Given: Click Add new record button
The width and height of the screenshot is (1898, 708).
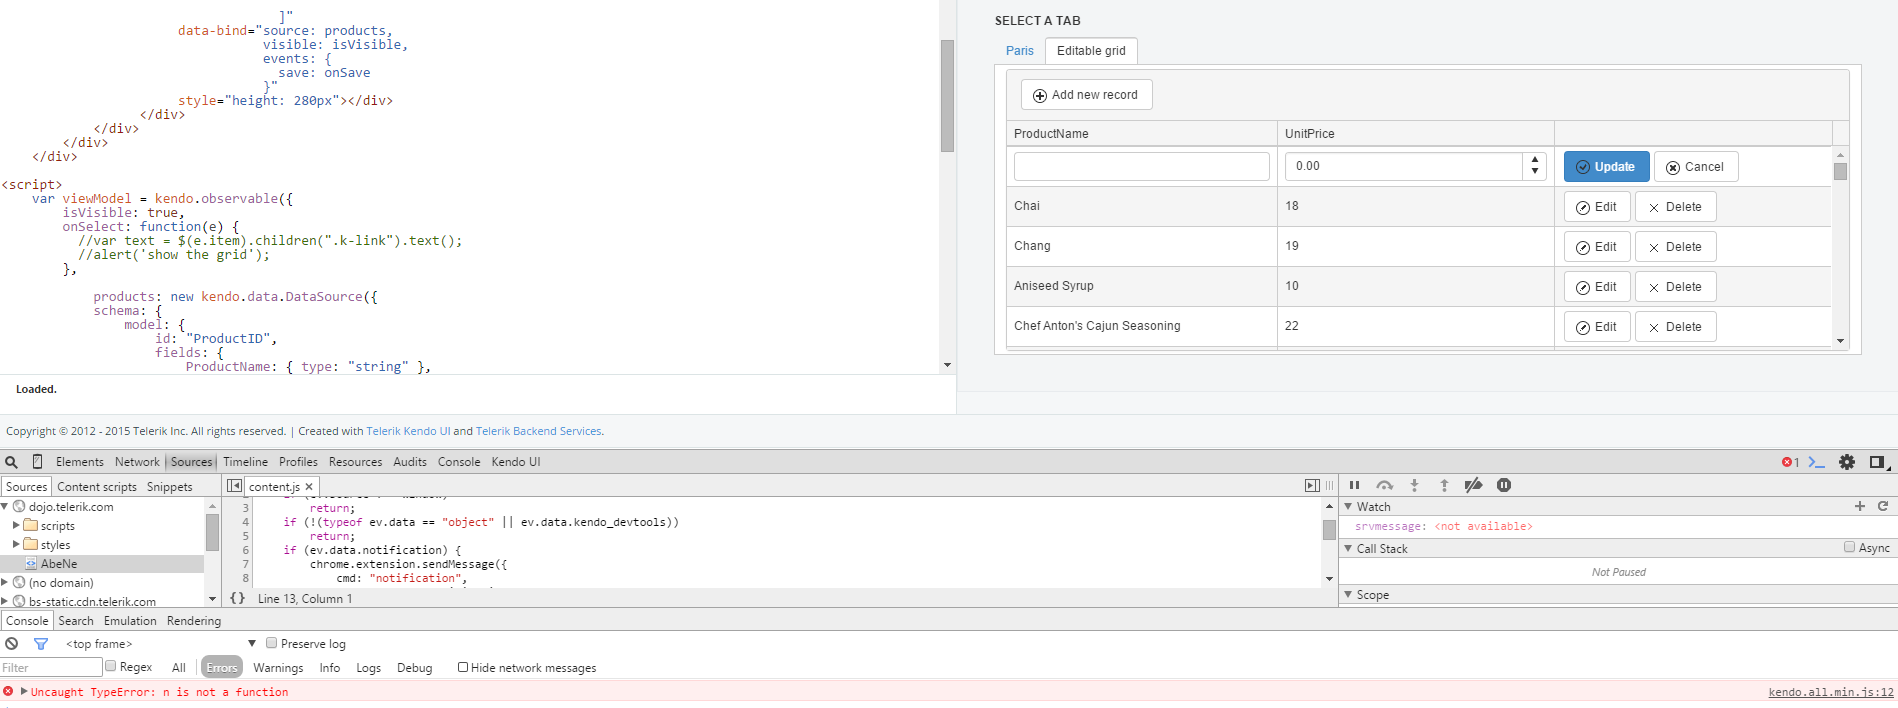Looking at the screenshot, I should tap(1086, 95).
